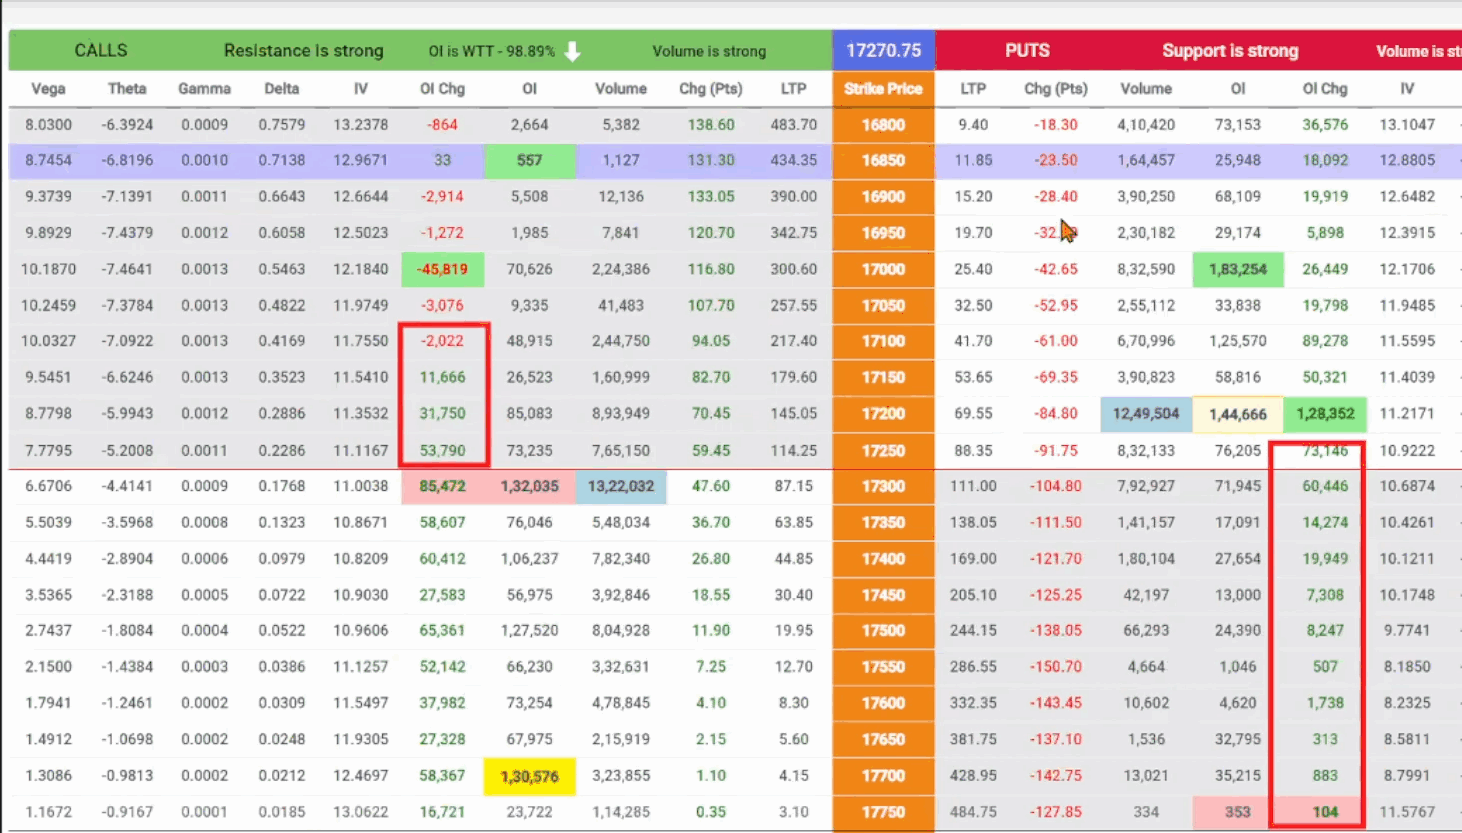
Task: Click the Delta column header
Action: pos(282,88)
